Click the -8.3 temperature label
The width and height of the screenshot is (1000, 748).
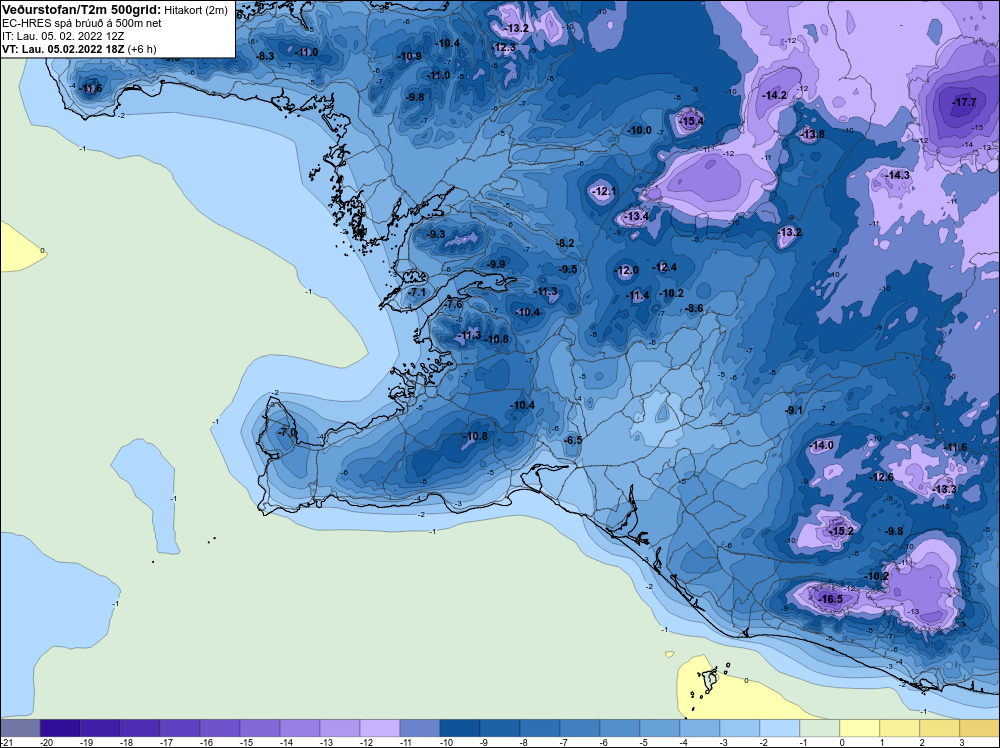[x=265, y=56]
